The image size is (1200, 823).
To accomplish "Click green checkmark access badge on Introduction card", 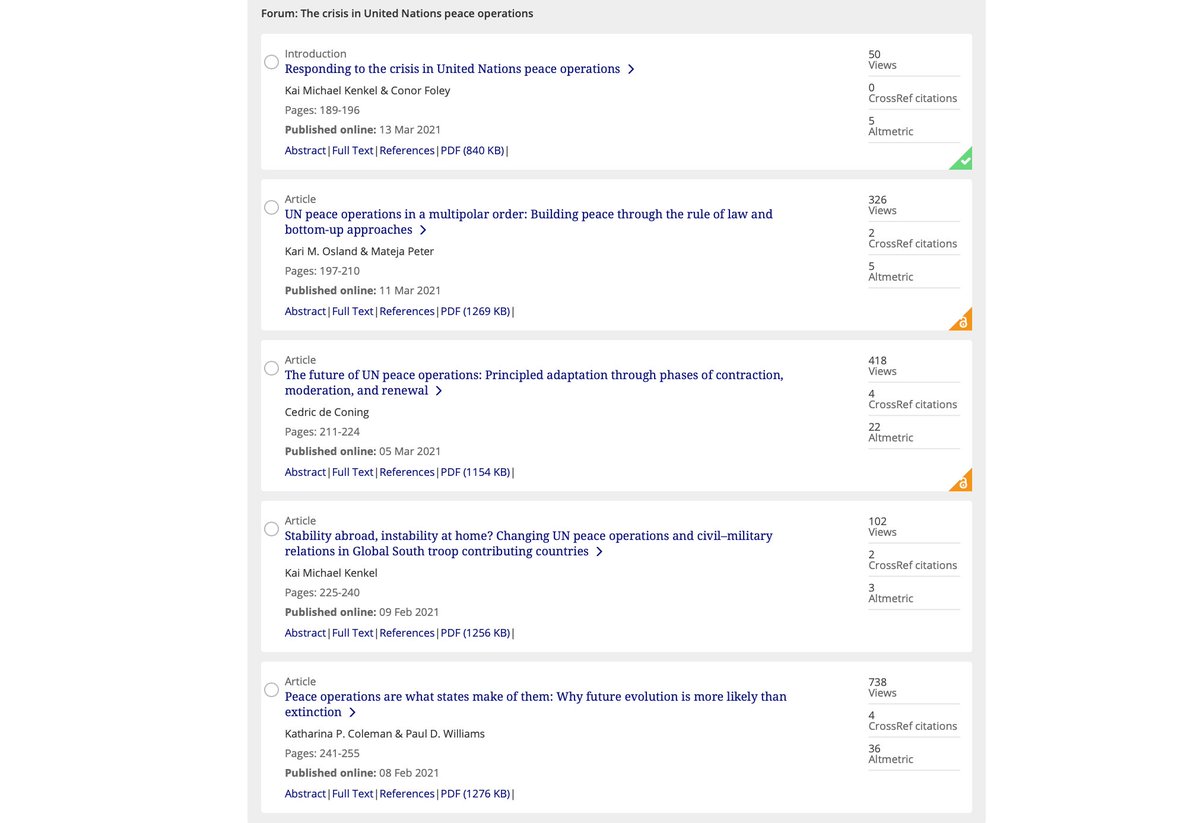I will click(x=962, y=160).
